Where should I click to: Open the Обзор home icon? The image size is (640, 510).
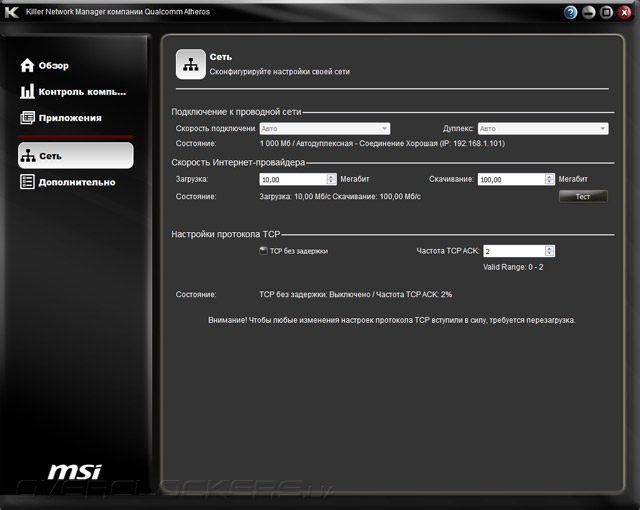(27, 65)
